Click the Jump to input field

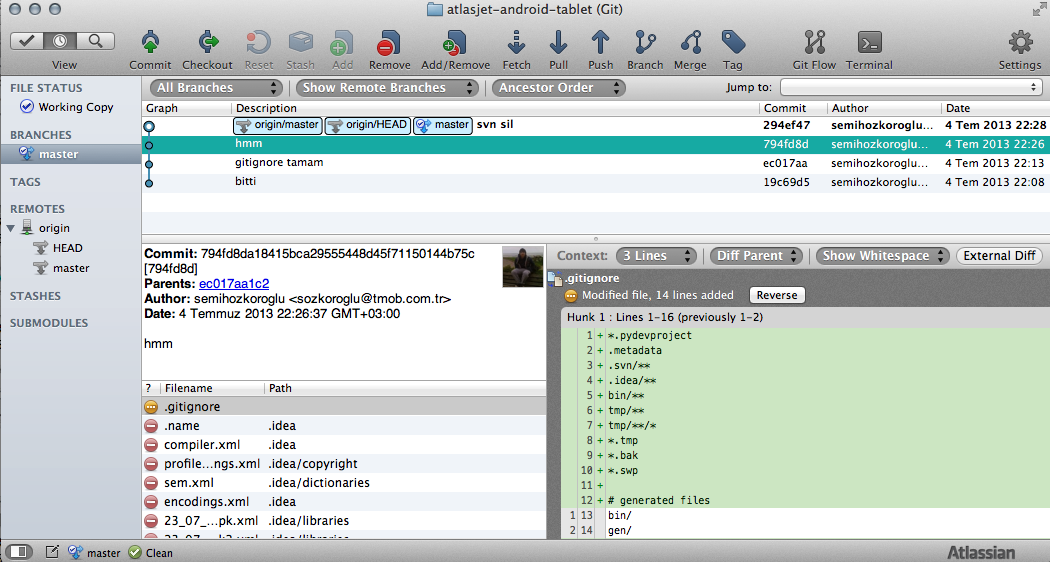911,88
